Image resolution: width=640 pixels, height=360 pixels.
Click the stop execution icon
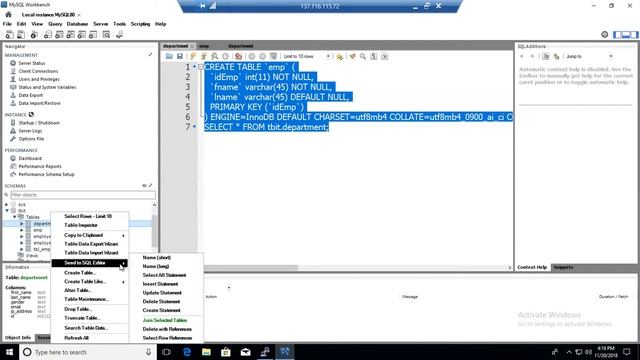click(x=225, y=56)
